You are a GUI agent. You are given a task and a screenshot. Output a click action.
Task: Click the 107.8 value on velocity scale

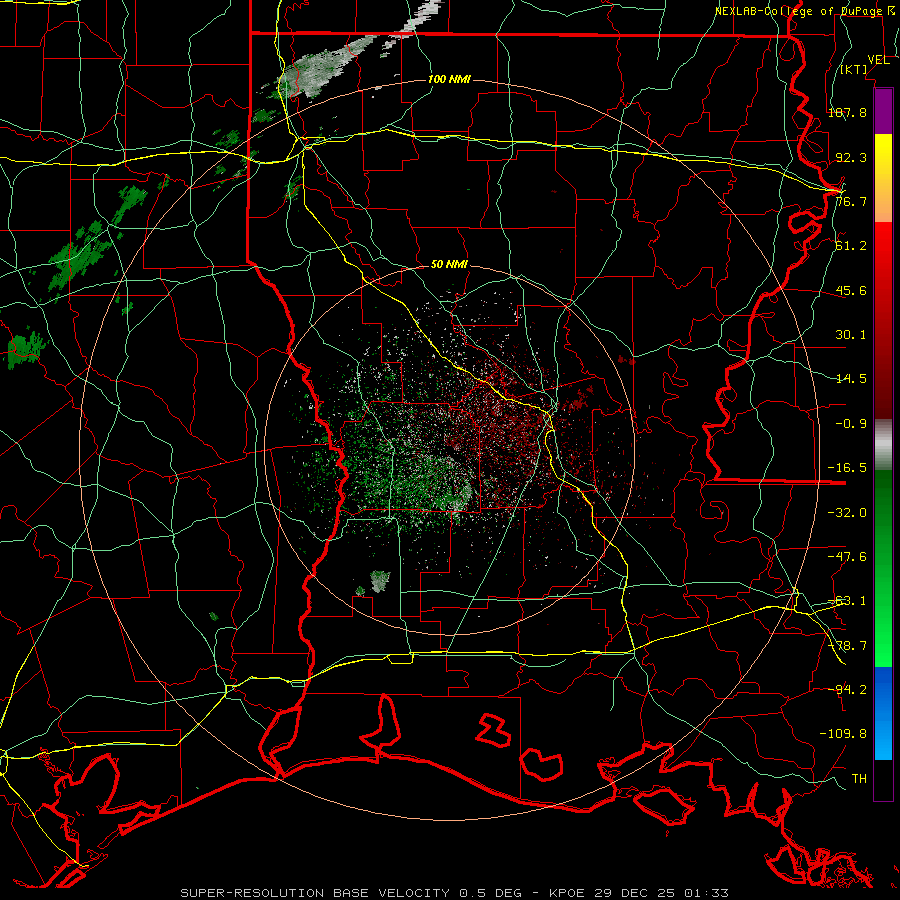click(x=847, y=112)
